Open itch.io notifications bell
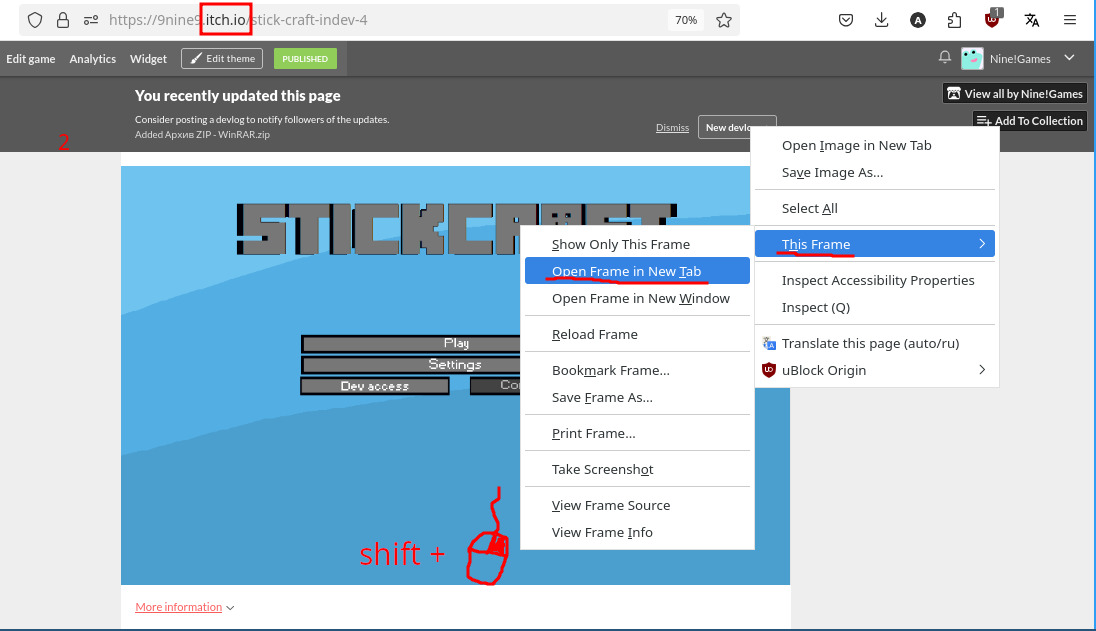Viewport: 1096px width, 631px height. pos(944,57)
